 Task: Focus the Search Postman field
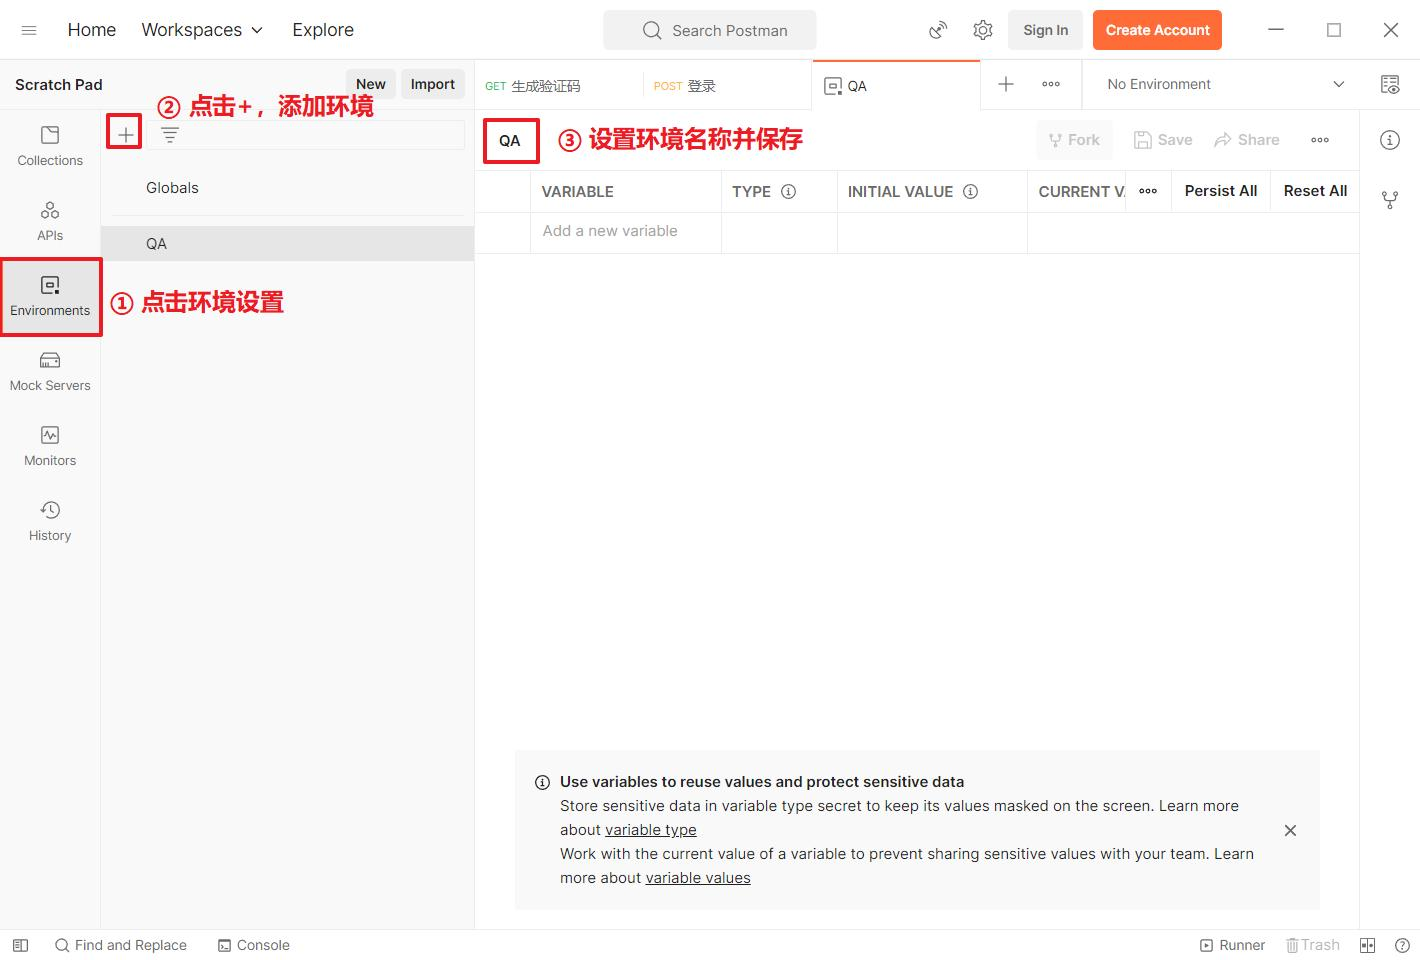[x=710, y=30]
